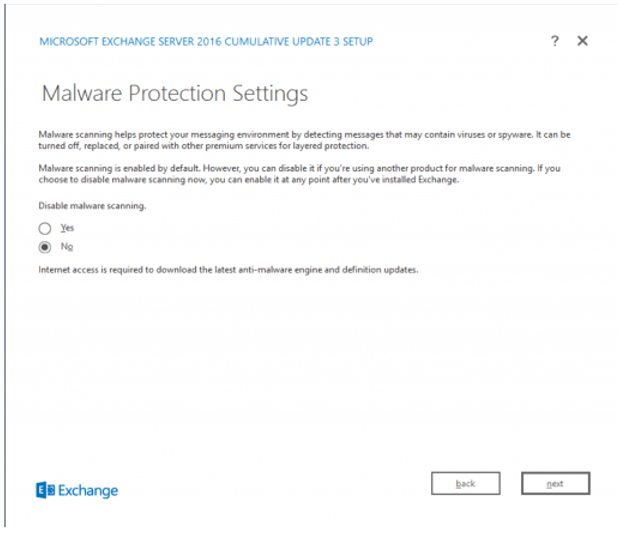Click the Microsoft Exchange Server 2016 setup title

click(x=206, y=42)
